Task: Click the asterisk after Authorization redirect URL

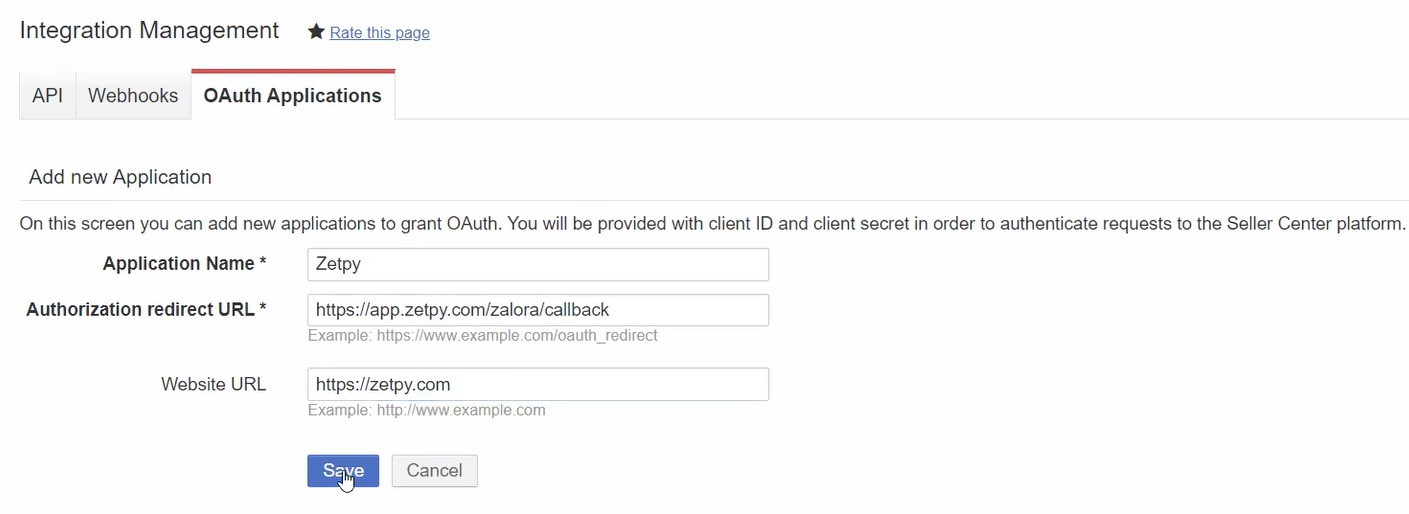Action: pyautogui.click(x=263, y=309)
